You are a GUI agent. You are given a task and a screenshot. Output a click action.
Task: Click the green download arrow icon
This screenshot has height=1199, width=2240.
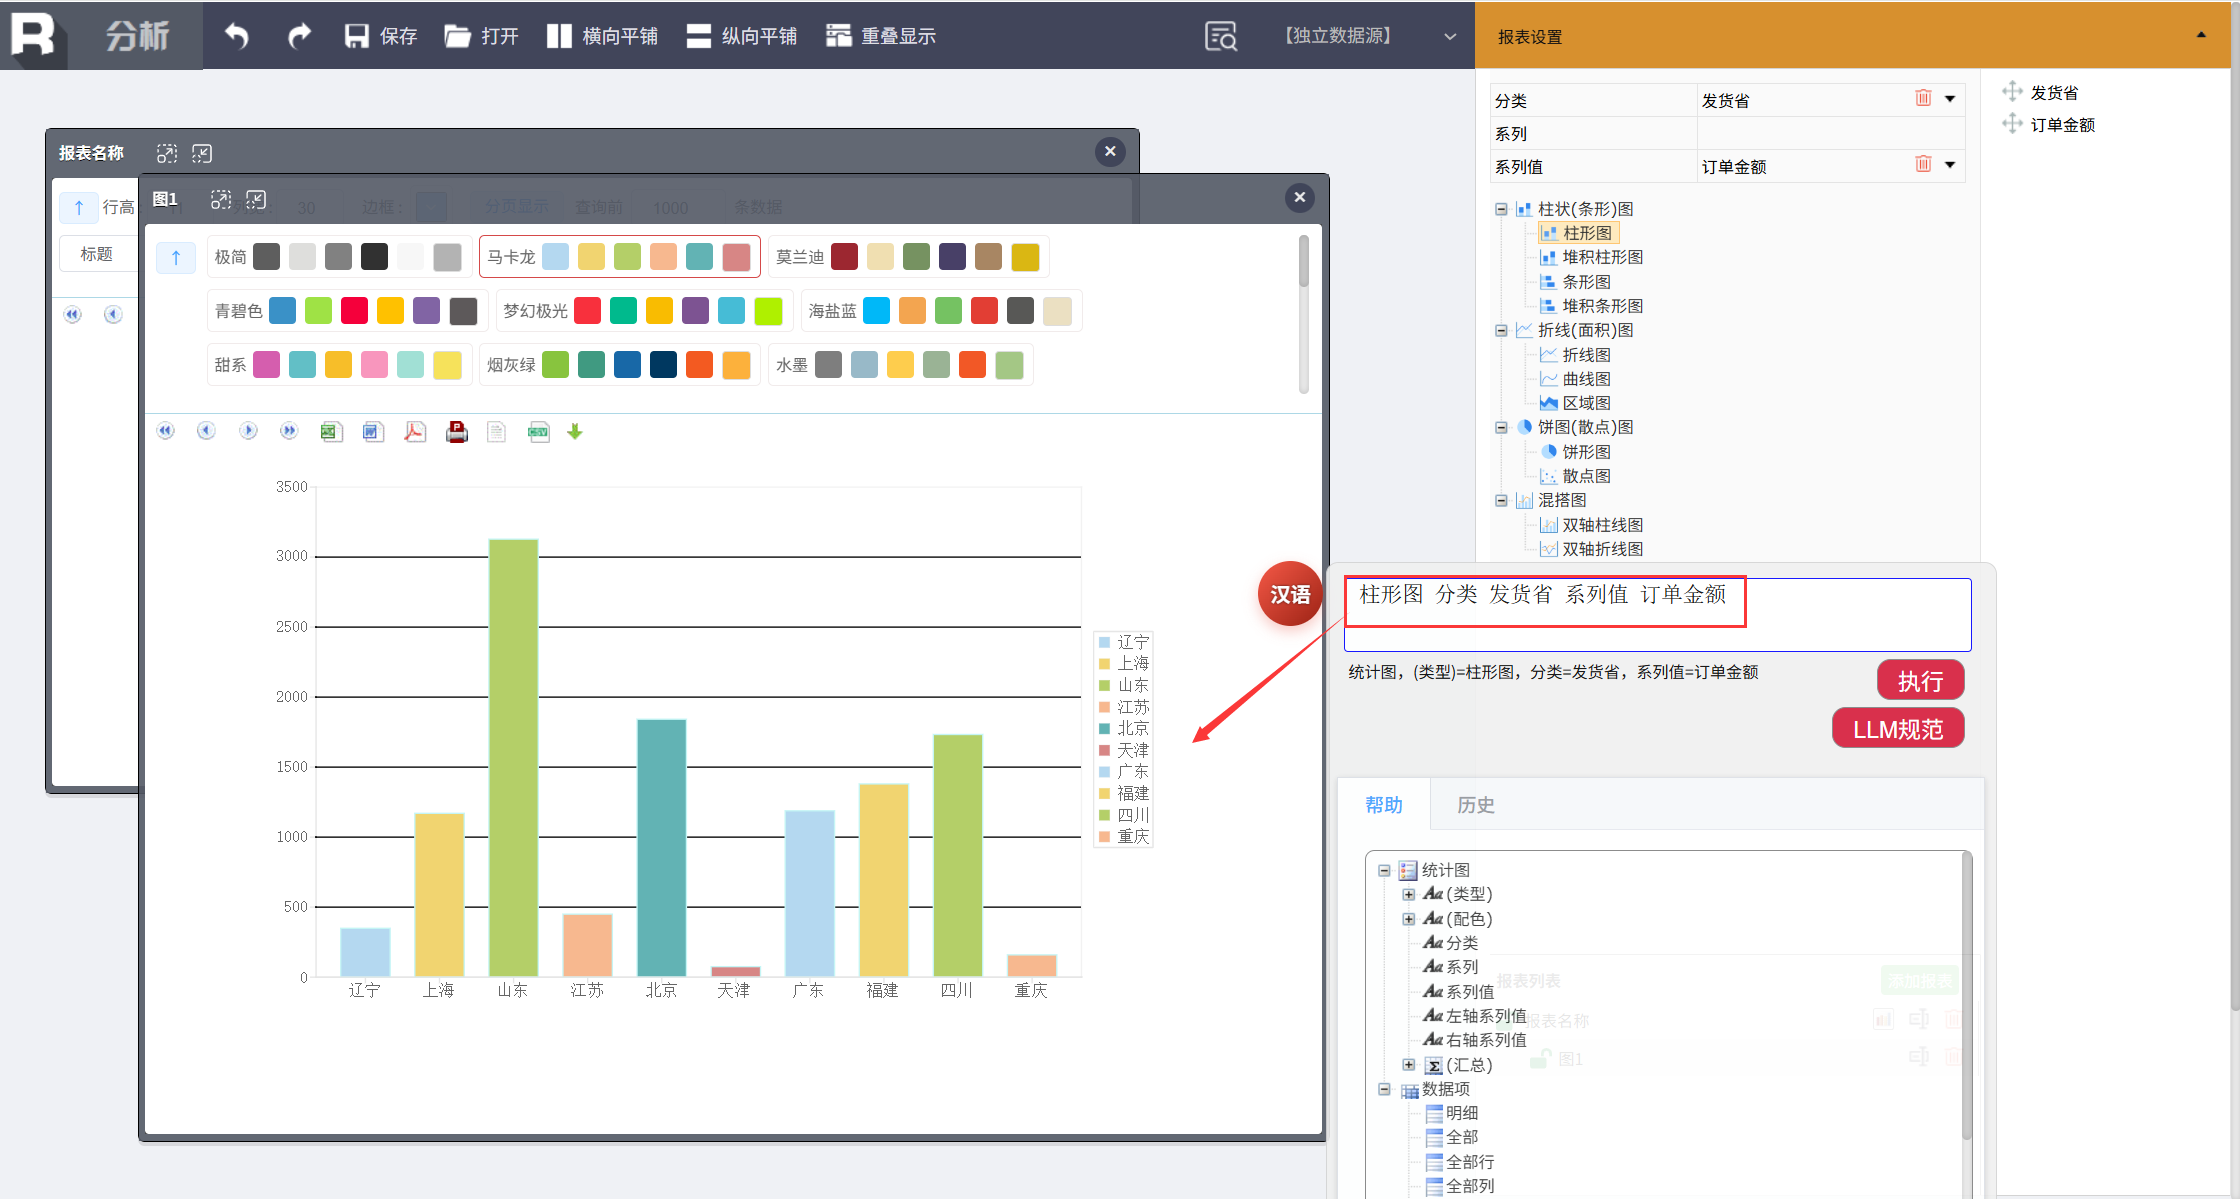pos(575,432)
